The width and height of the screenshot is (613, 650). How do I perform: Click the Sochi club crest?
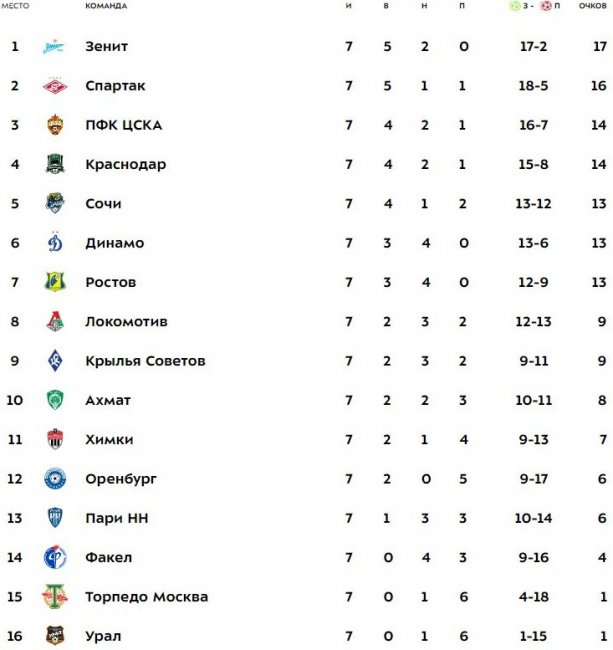click(55, 204)
